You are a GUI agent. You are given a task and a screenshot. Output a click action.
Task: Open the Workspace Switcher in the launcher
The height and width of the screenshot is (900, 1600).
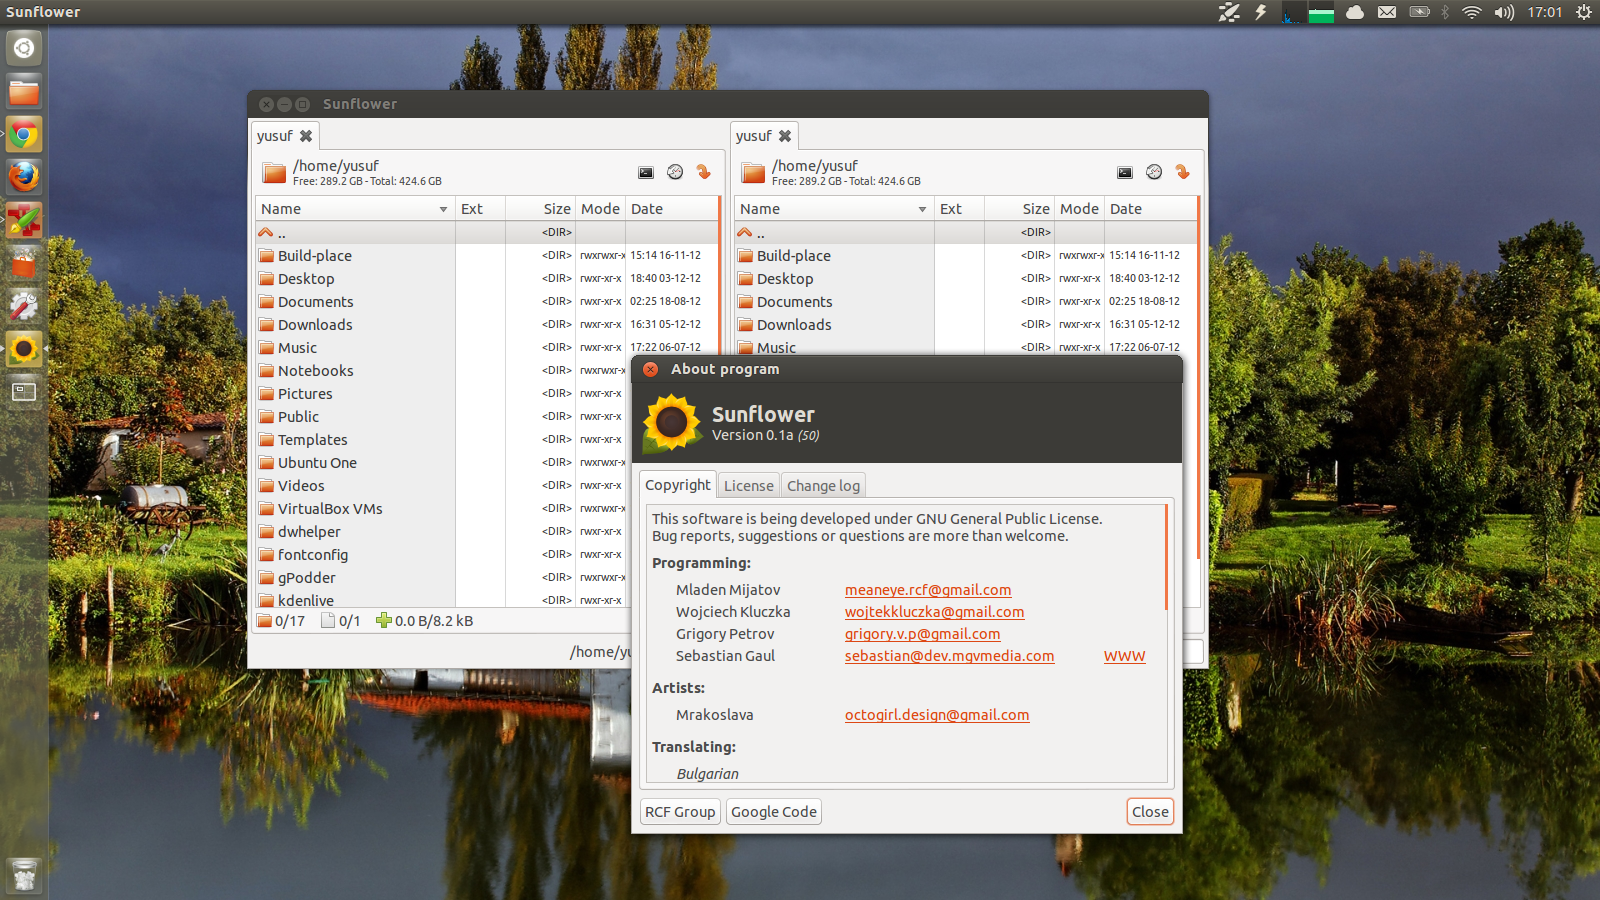tap(24, 392)
